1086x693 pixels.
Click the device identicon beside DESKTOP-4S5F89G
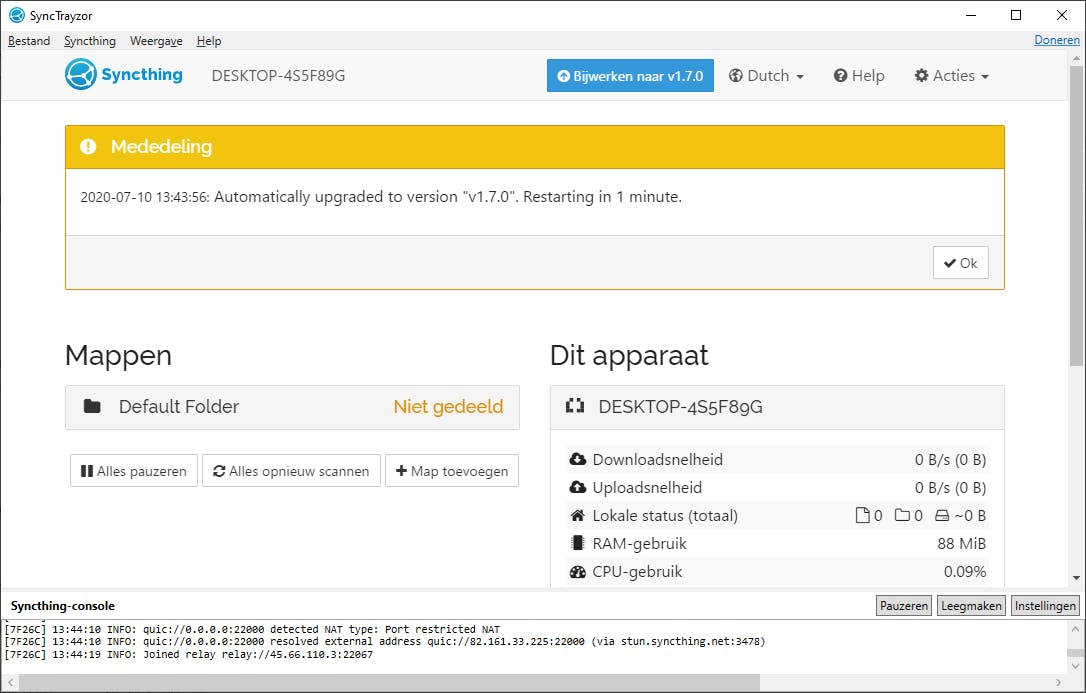pos(575,406)
